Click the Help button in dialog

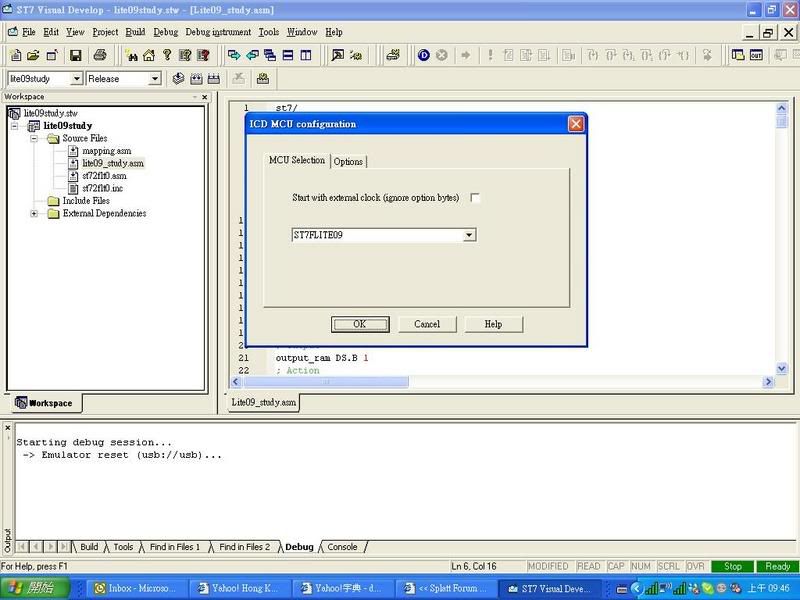[493, 324]
